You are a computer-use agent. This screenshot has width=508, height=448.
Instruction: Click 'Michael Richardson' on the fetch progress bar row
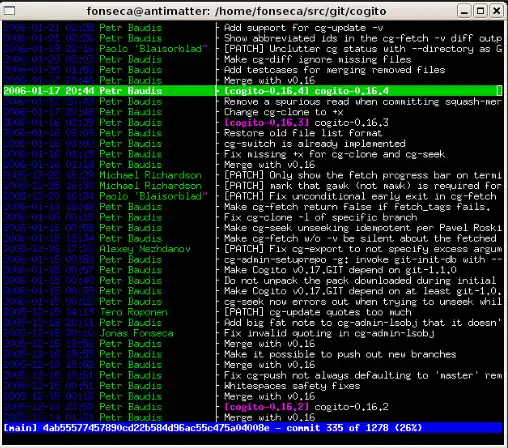coord(150,175)
